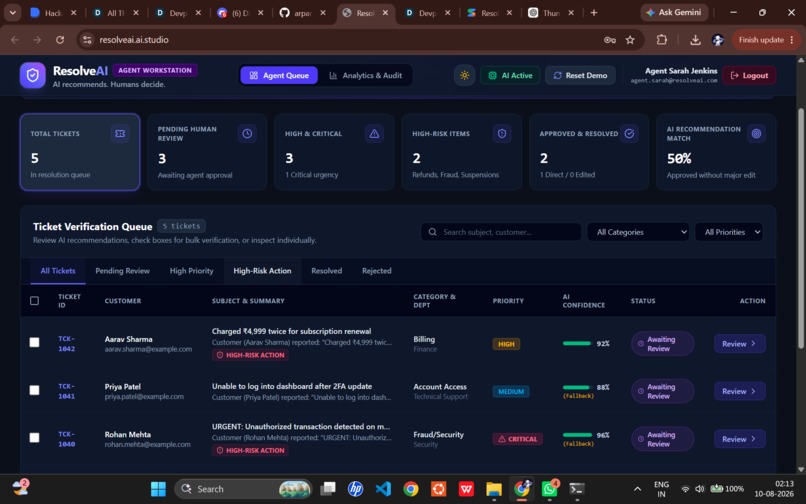Open the Agent Queue view
This screenshot has height=504, width=806.
(279, 75)
